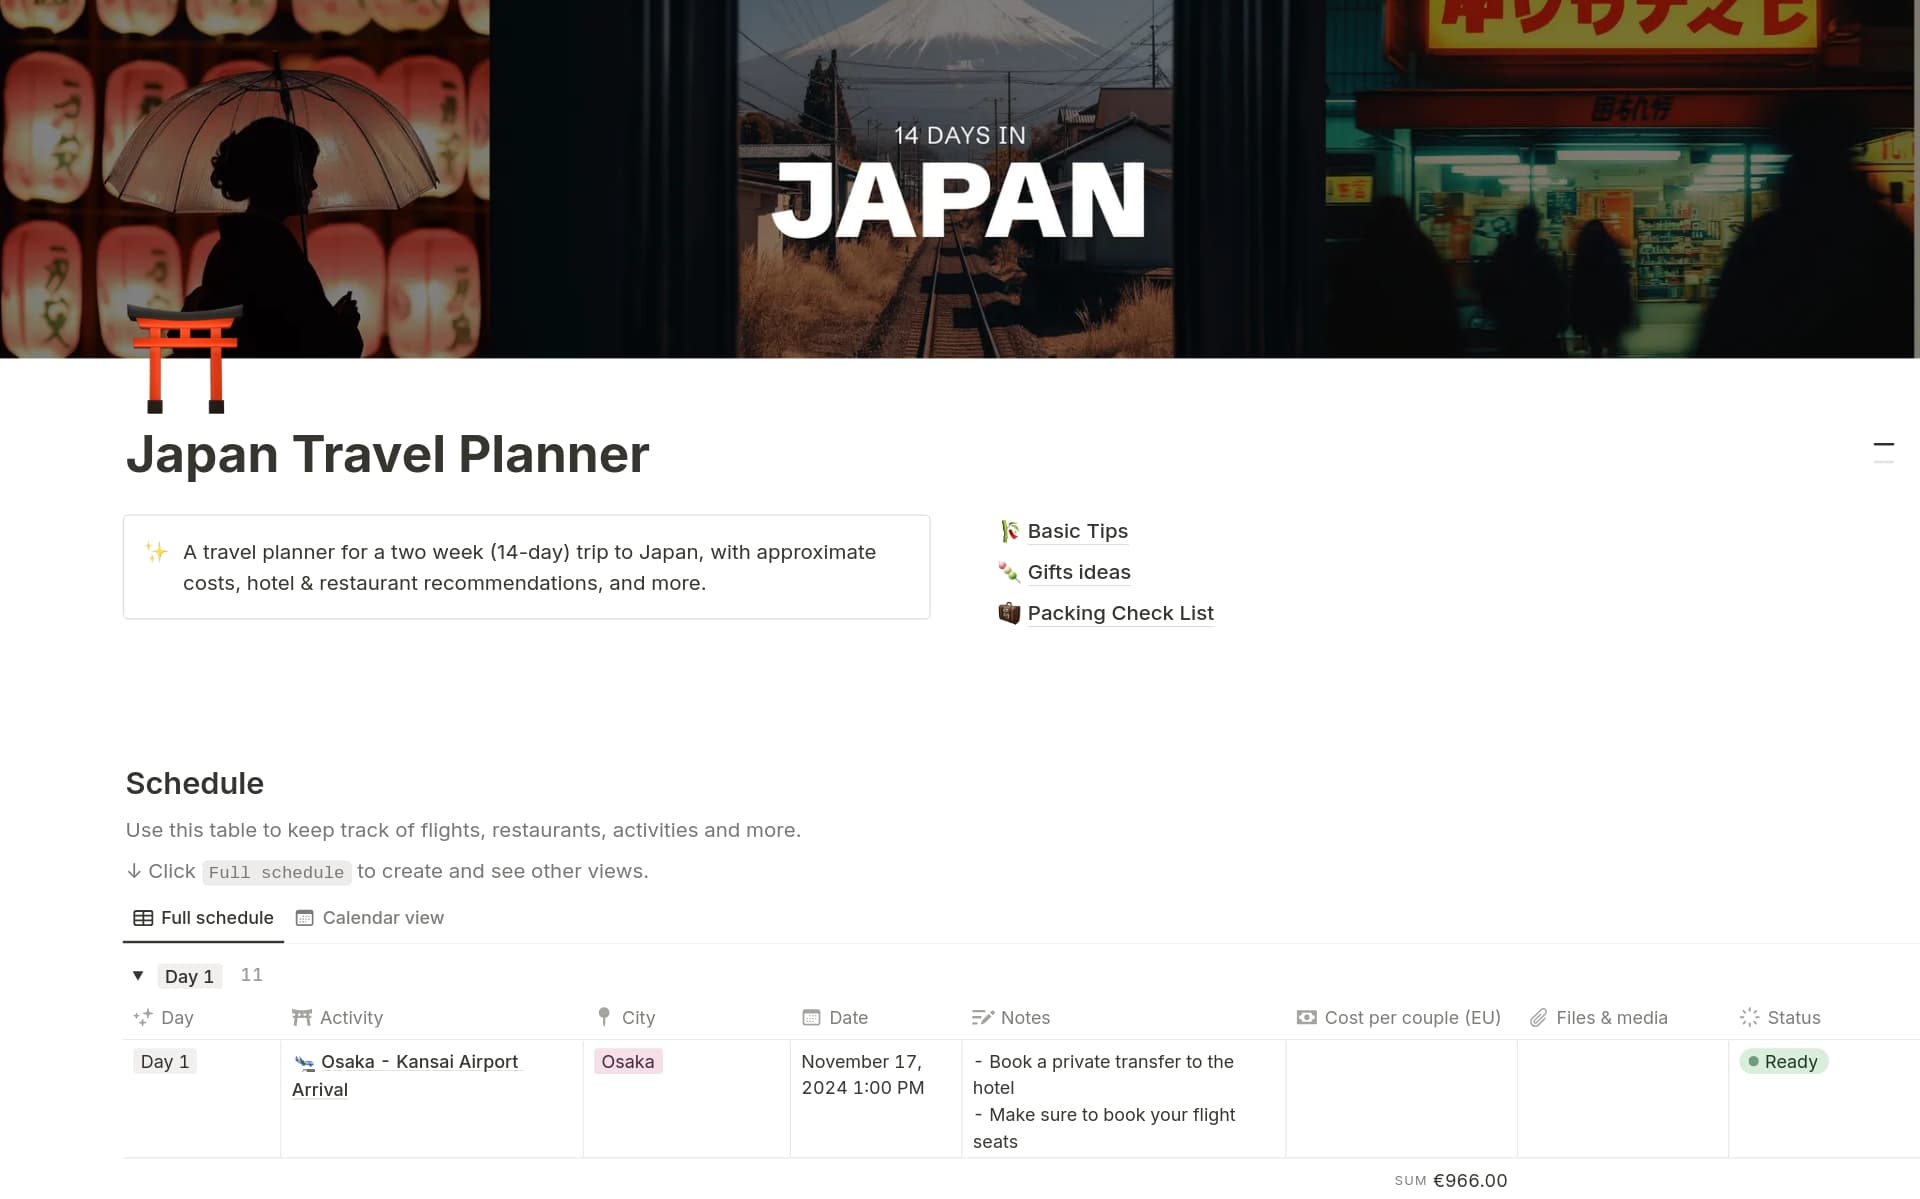Click the torii gate page icon
The image size is (1920, 1199).
pyautogui.click(x=185, y=360)
